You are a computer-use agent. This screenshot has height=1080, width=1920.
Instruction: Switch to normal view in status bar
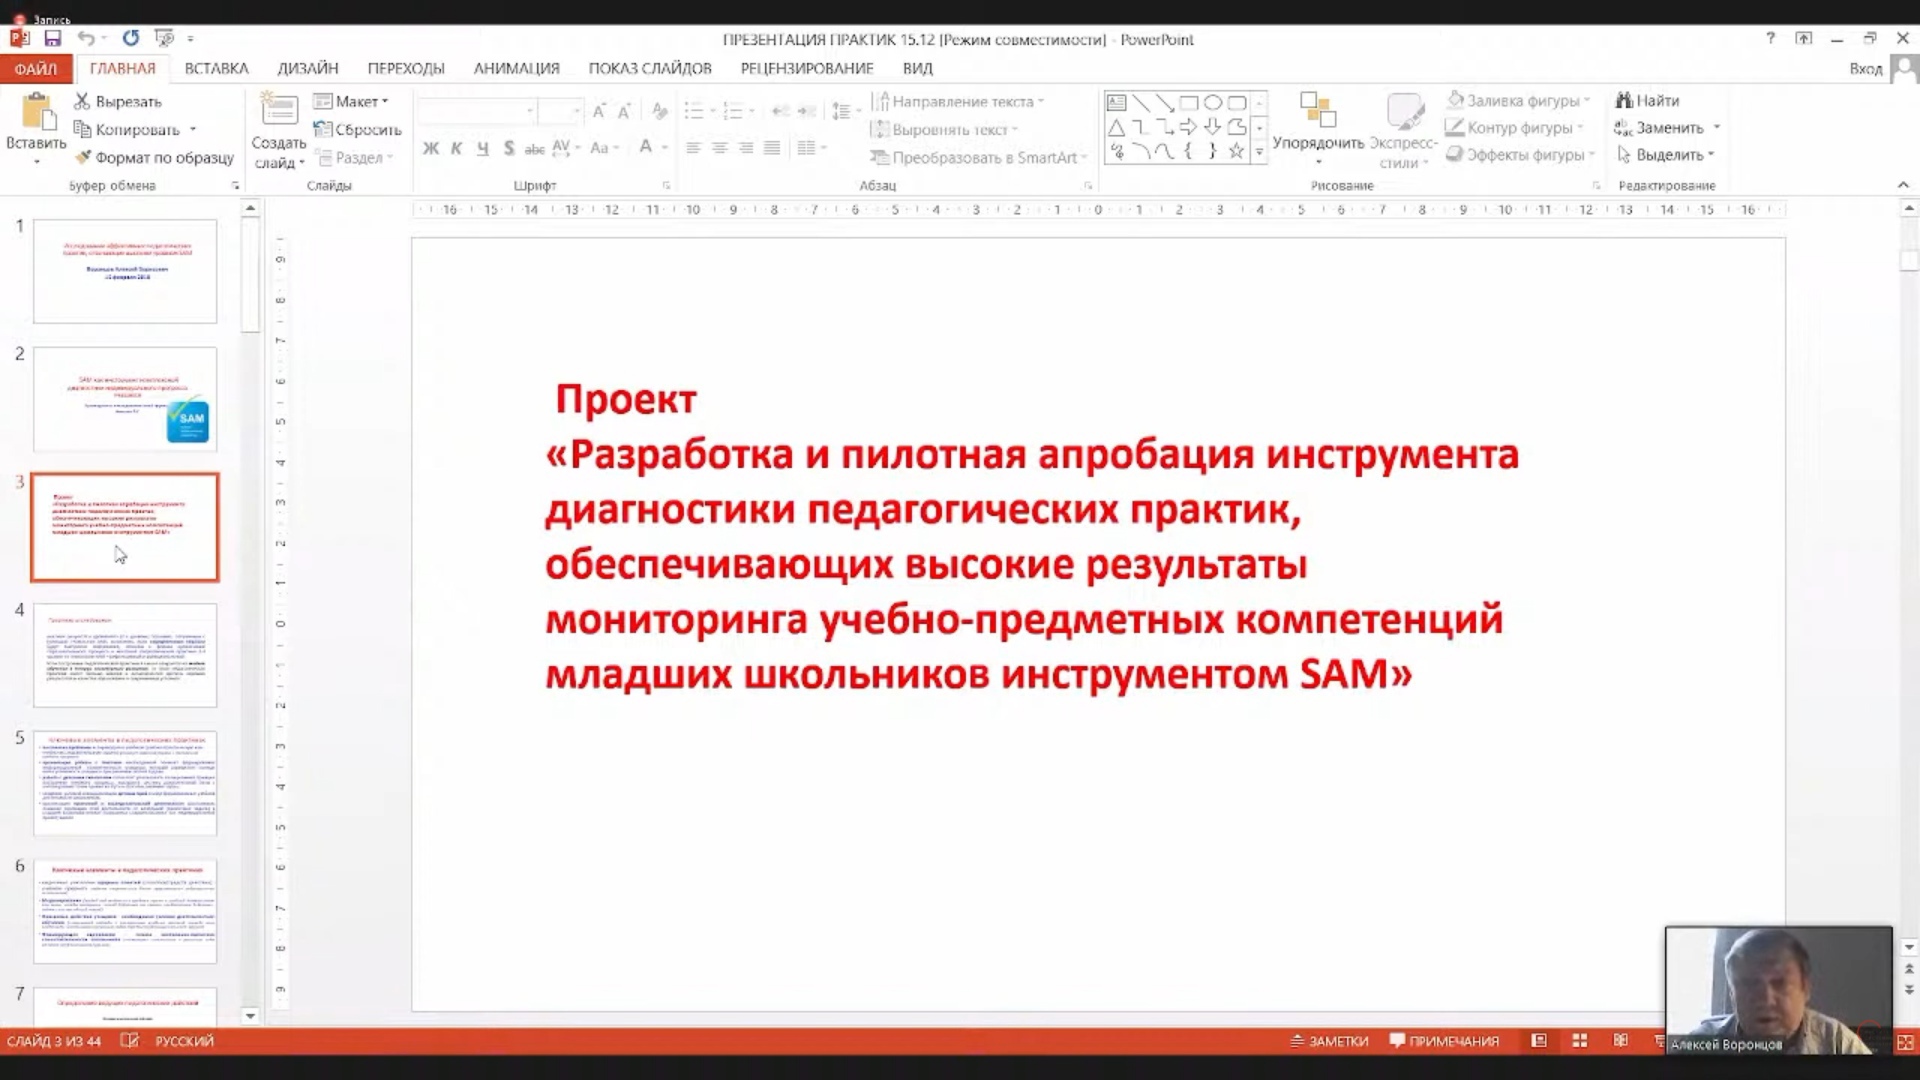(x=1539, y=1041)
